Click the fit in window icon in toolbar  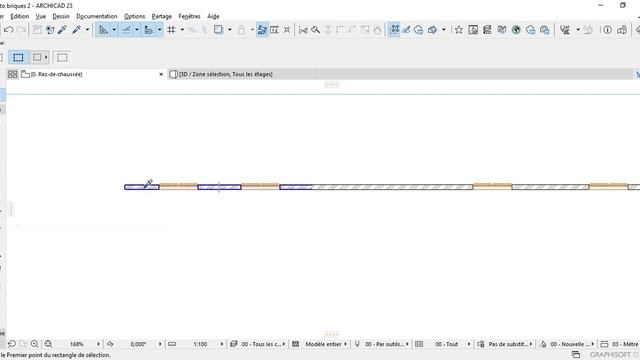(287, 30)
